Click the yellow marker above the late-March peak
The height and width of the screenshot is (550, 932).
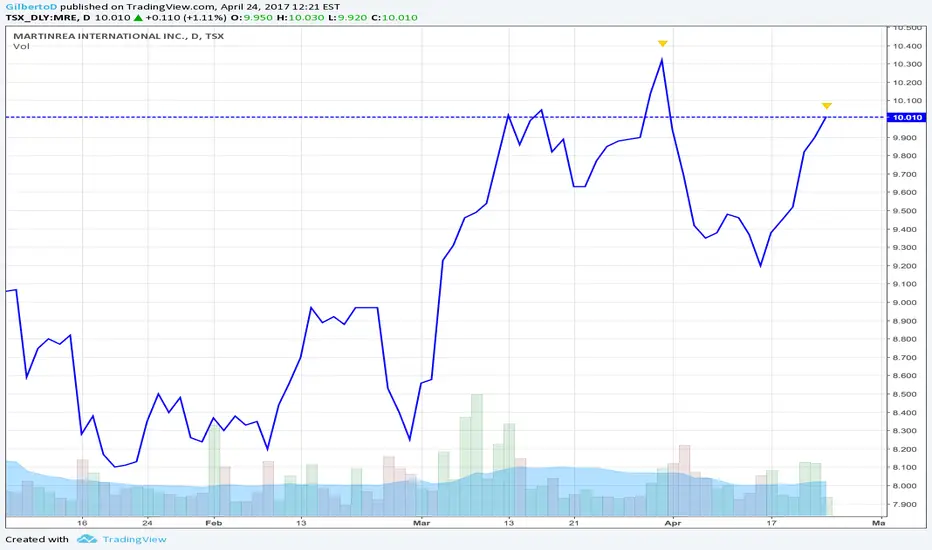663,43
